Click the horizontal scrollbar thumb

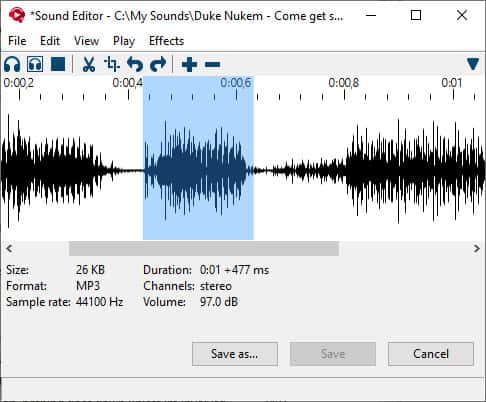(204, 249)
